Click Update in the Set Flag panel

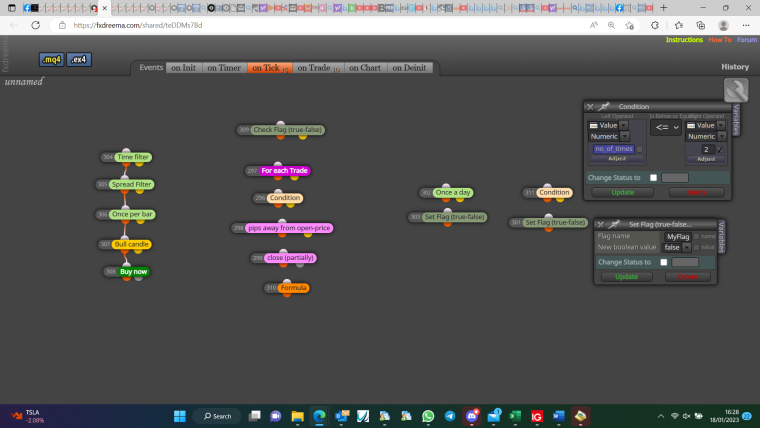(x=626, y=277)
